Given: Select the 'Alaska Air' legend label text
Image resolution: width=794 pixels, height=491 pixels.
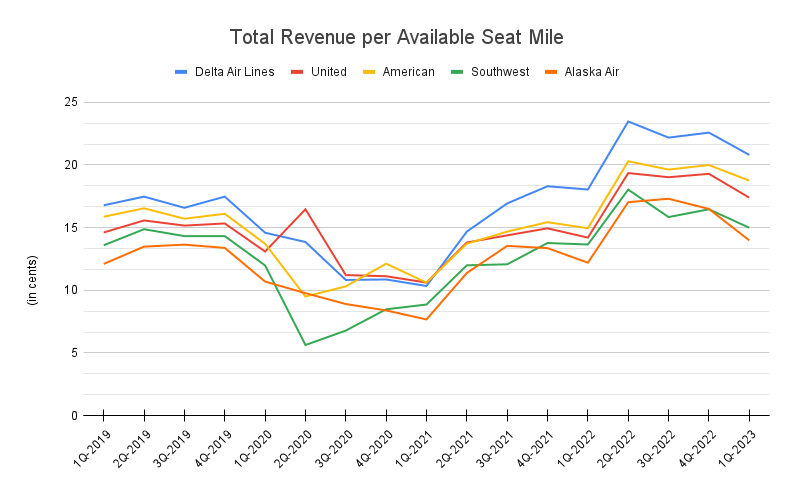Looking at the screenshot, I should tap(591, 72).
